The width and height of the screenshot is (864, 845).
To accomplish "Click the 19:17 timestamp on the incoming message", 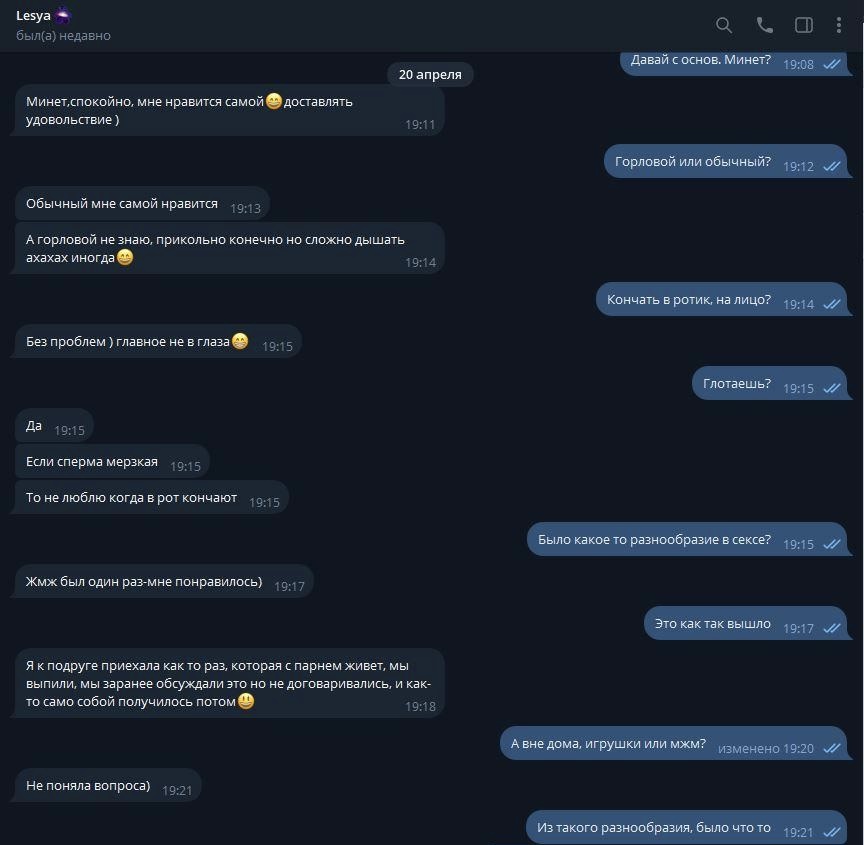I will (289, 587).
